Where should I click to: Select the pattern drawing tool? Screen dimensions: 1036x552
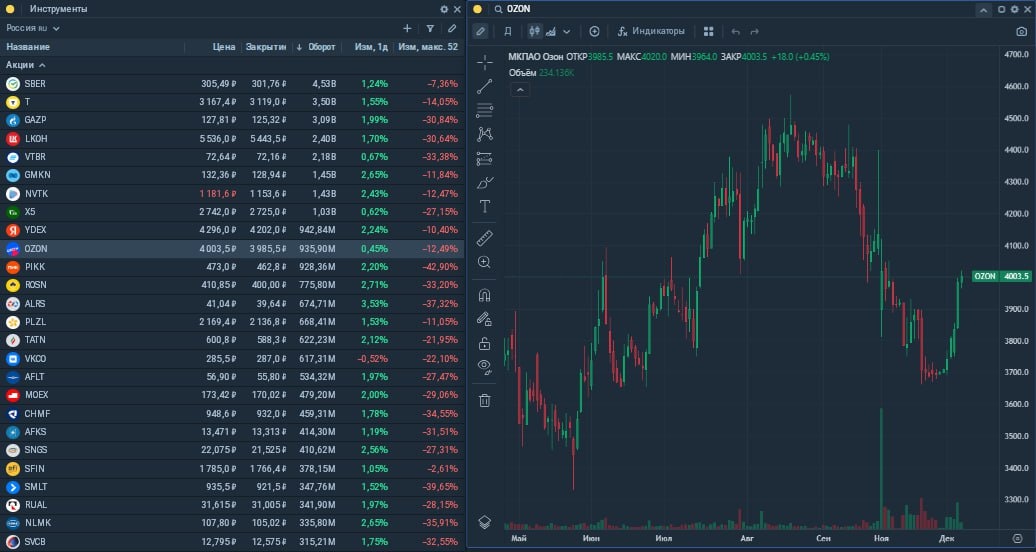[484, 134]
